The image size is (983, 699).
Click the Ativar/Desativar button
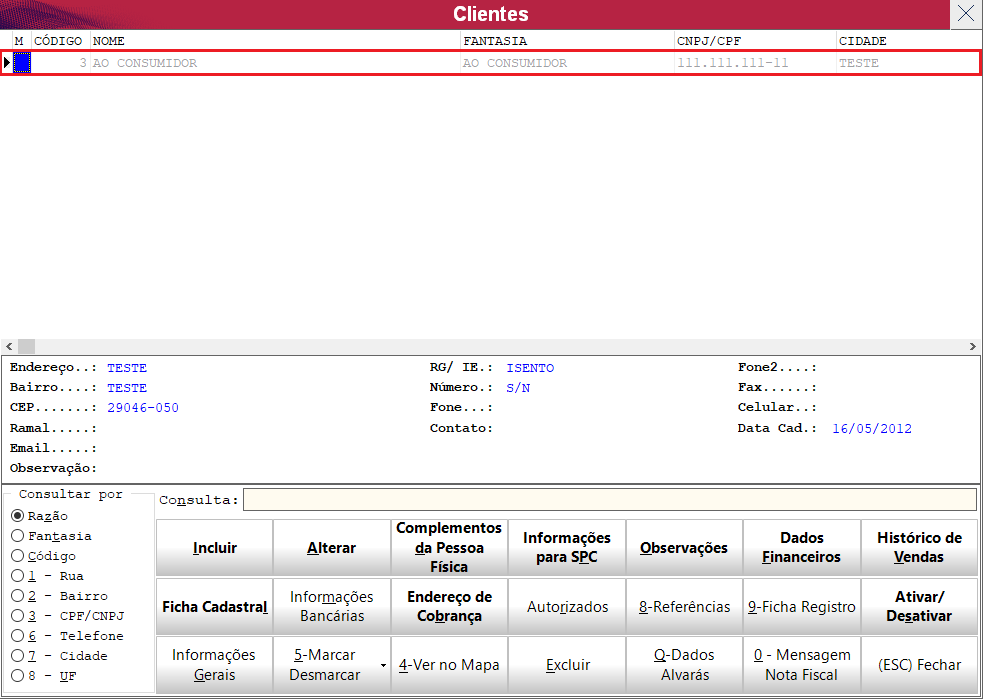[919, 606]
